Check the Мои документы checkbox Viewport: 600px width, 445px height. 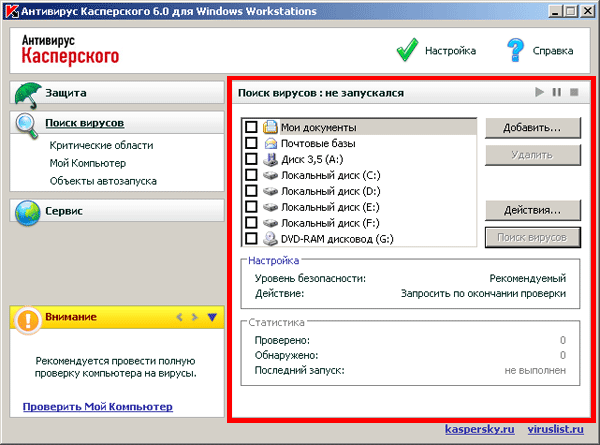251,127
